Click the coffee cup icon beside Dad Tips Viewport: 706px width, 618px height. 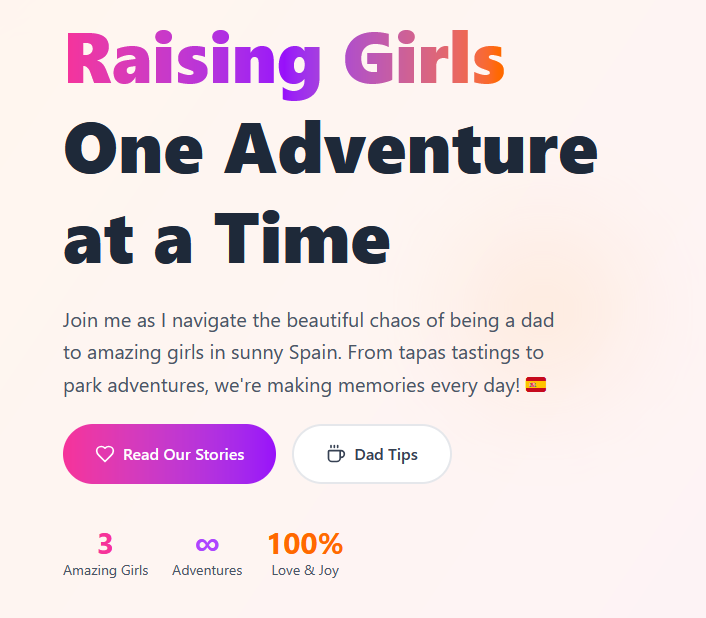336,454
